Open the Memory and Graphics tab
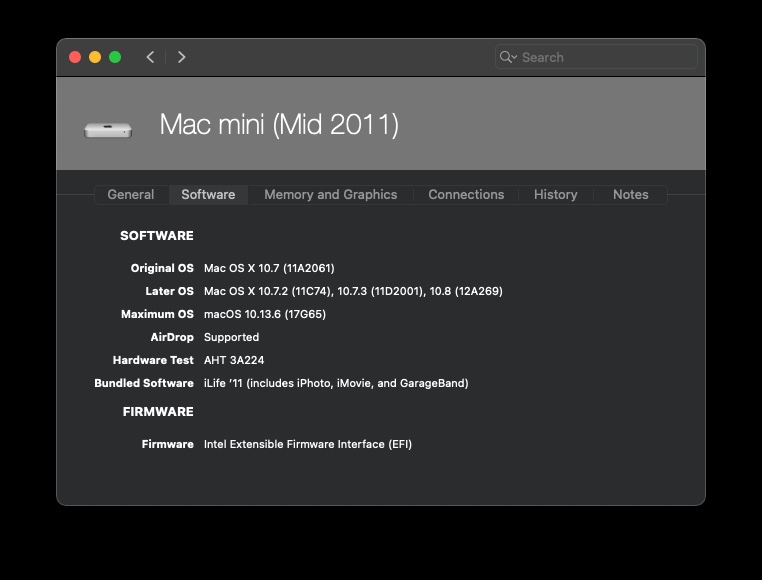The height and width of the screenshot is (580, 762). pyautogui.click(x=330, y=194)
